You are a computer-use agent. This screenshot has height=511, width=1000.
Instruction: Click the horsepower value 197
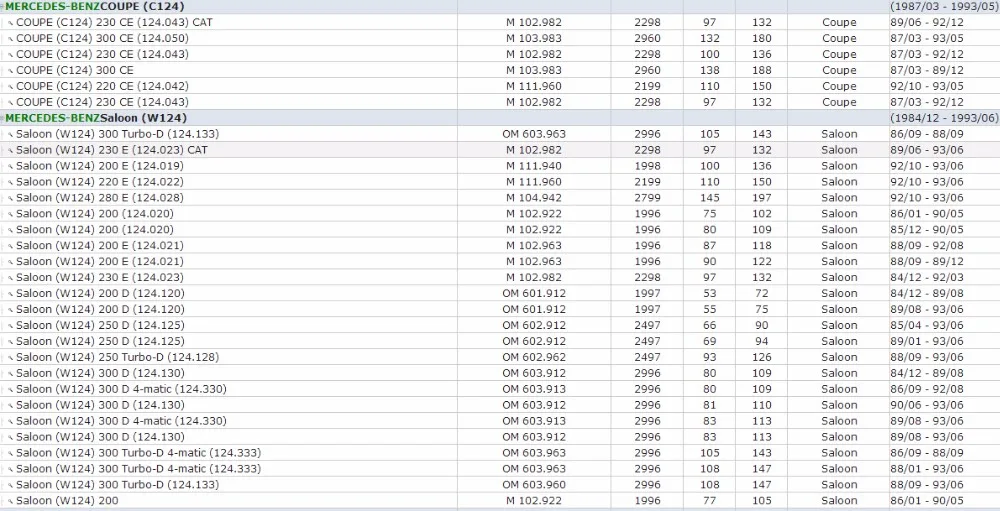(x=761, y=198)
